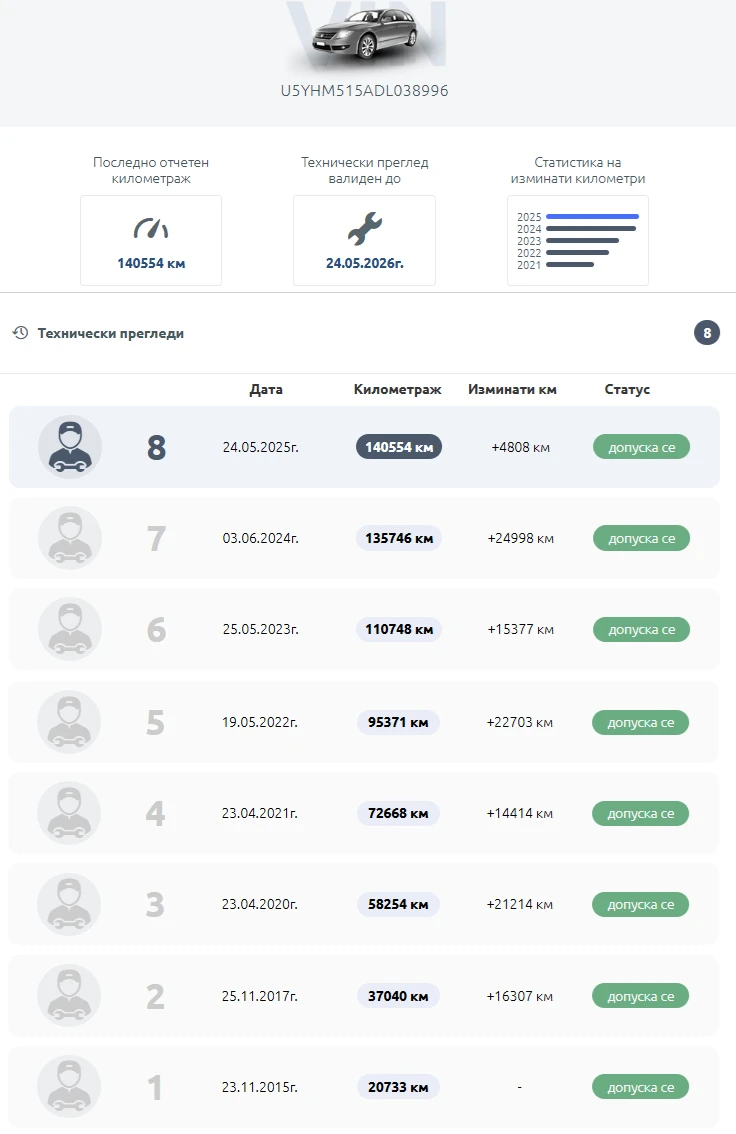Click the 72668 км mileage badge
The width and height of the screenshot is (736, 1134).
pyautogui.click(x=398, y=813)
